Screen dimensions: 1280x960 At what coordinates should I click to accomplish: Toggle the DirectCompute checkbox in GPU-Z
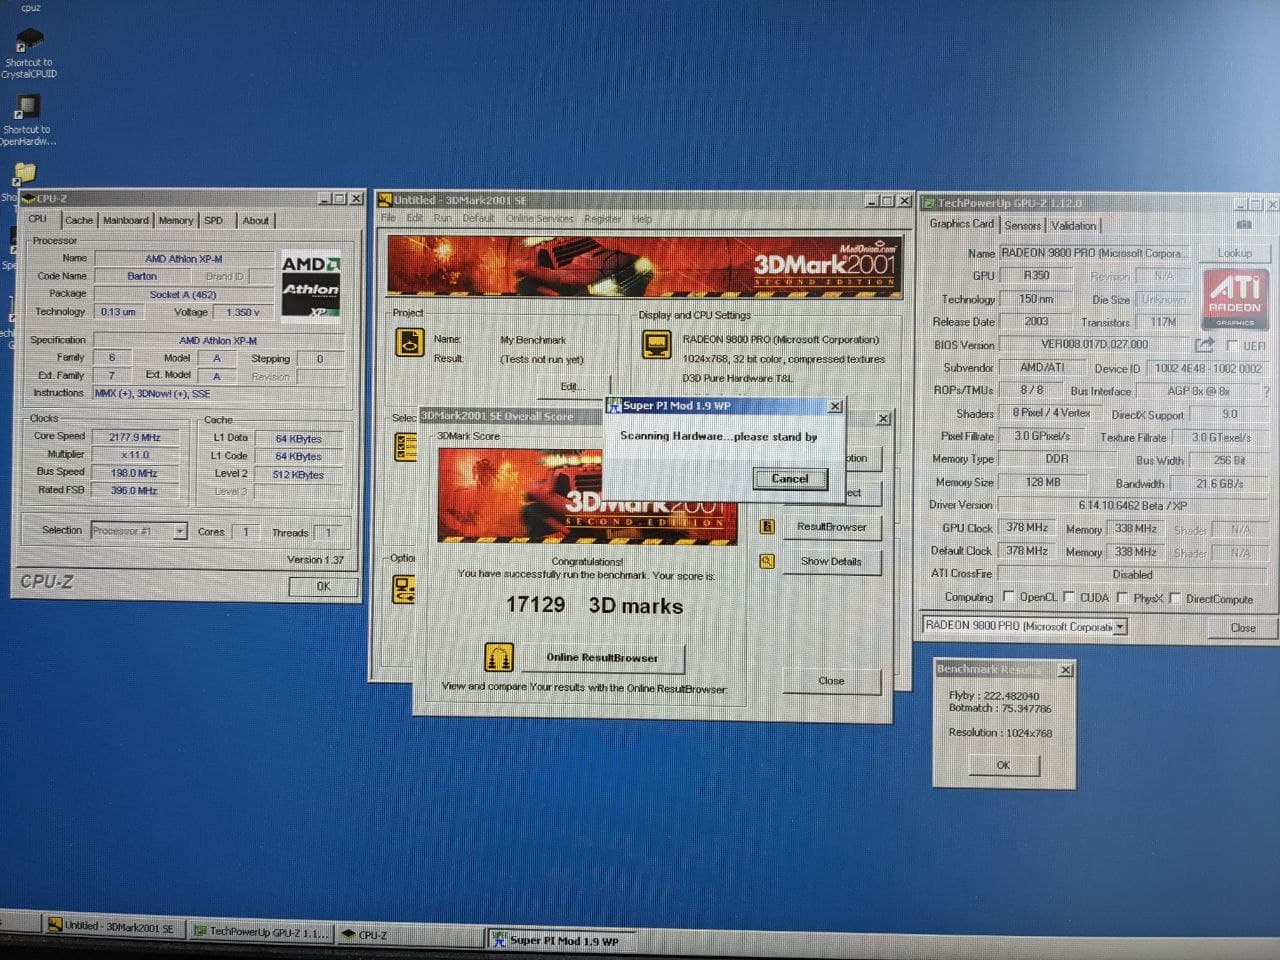(1174, 599)
